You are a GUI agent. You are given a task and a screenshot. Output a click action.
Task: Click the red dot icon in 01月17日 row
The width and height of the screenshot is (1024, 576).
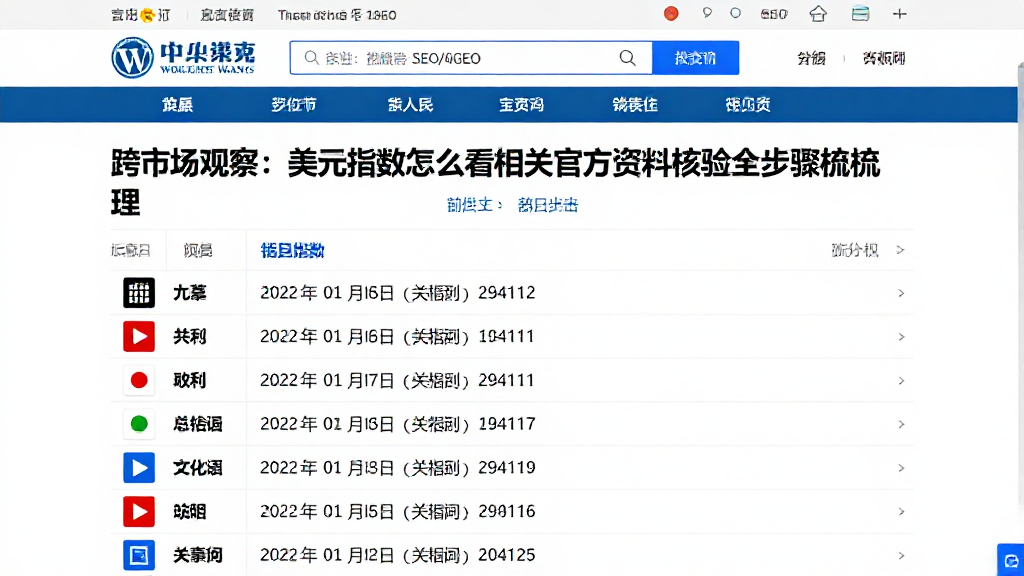pos(139,380)
